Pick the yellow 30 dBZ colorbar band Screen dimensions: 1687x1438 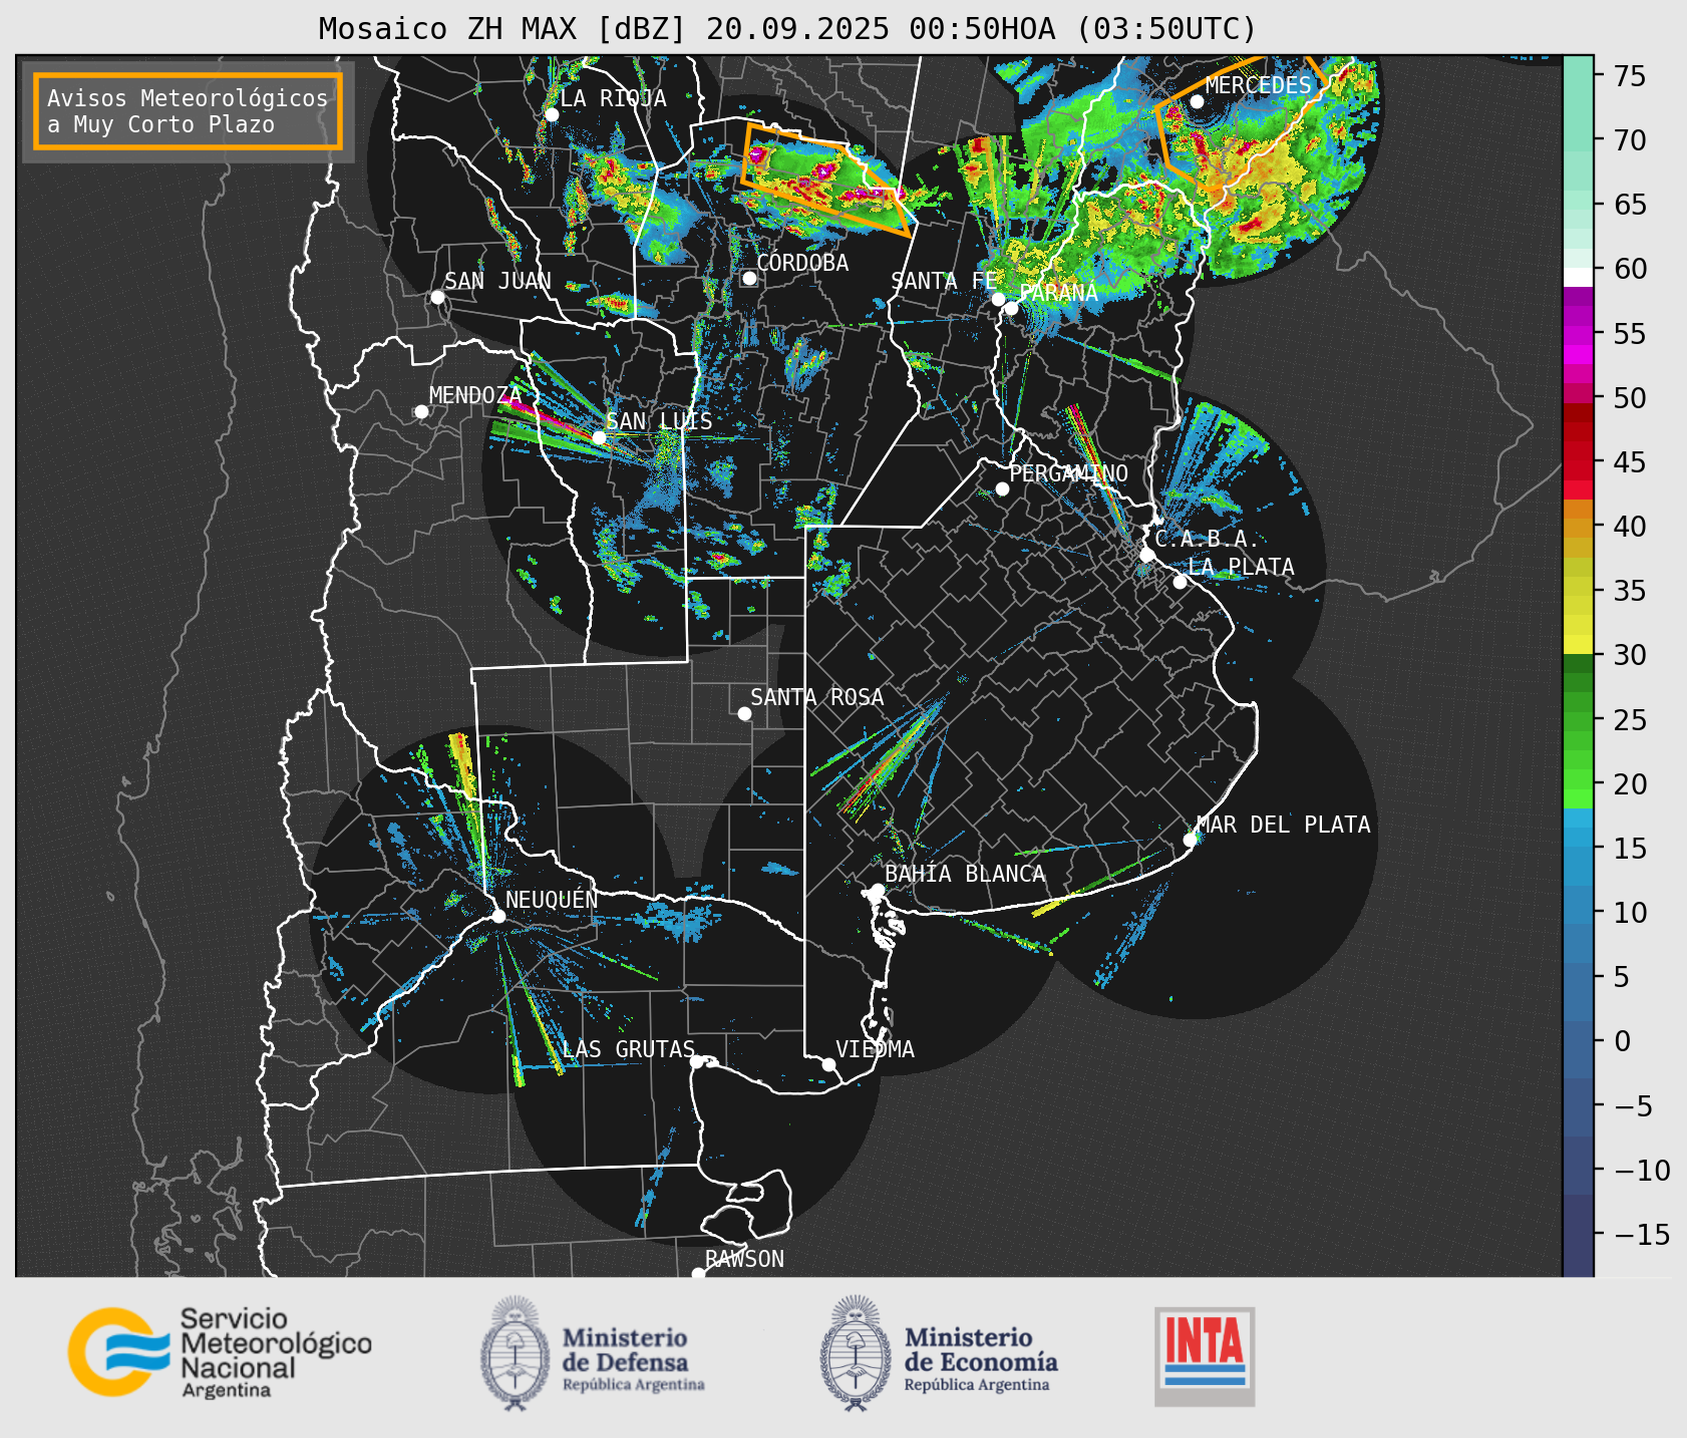1577,646
